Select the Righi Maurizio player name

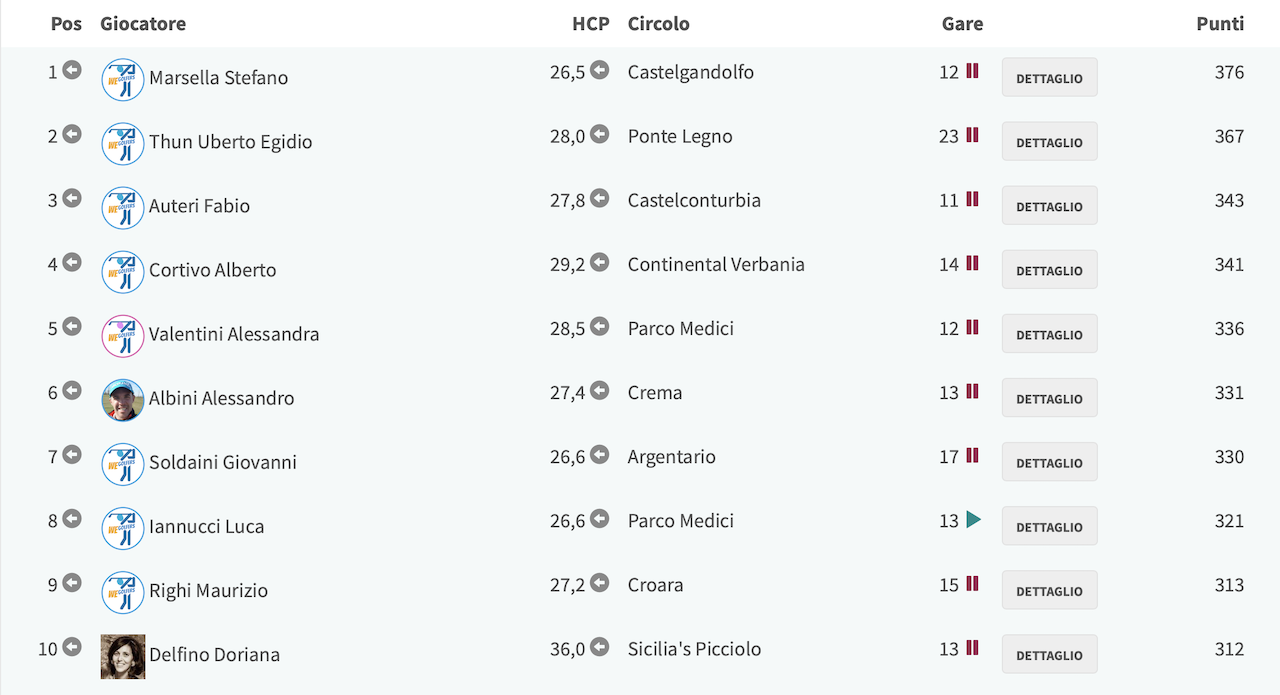click(x=209, y=590)
